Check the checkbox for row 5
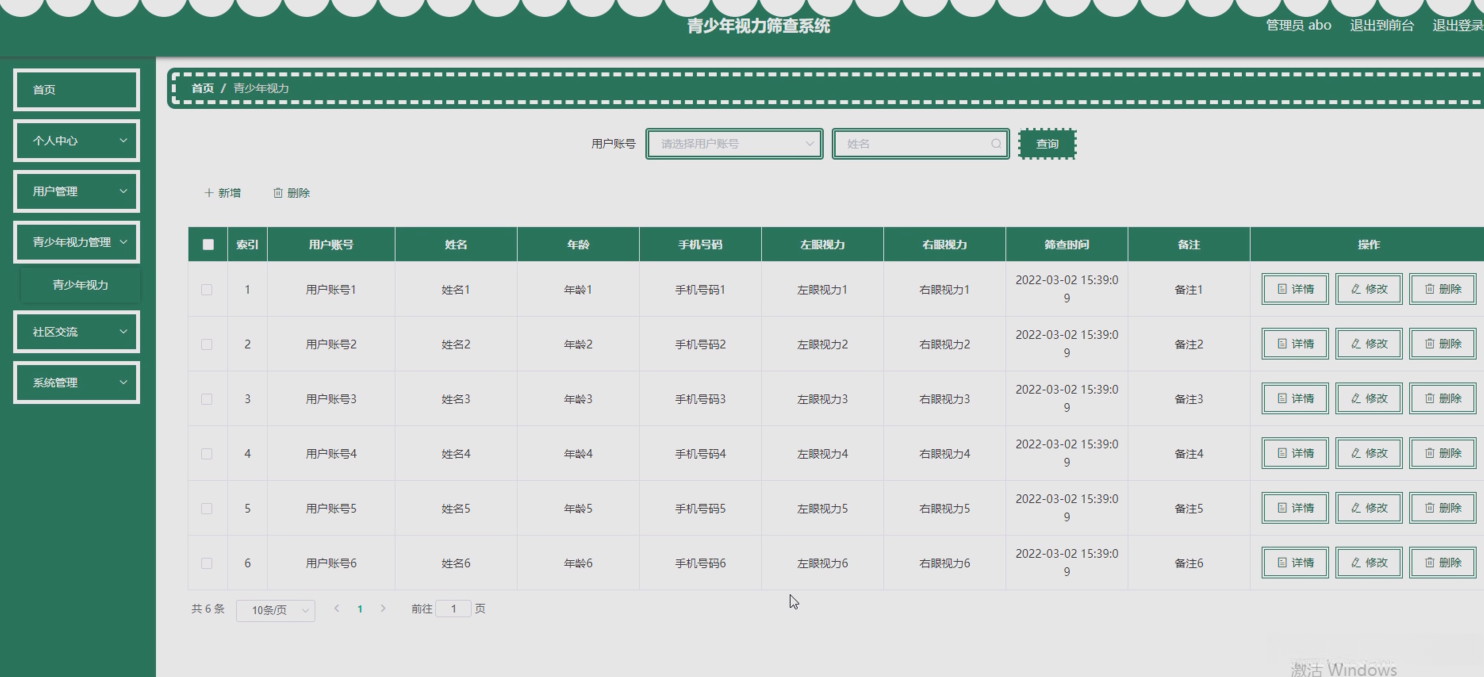The height and width of the screenshot is (677, 1484). (x=207, y=508)
